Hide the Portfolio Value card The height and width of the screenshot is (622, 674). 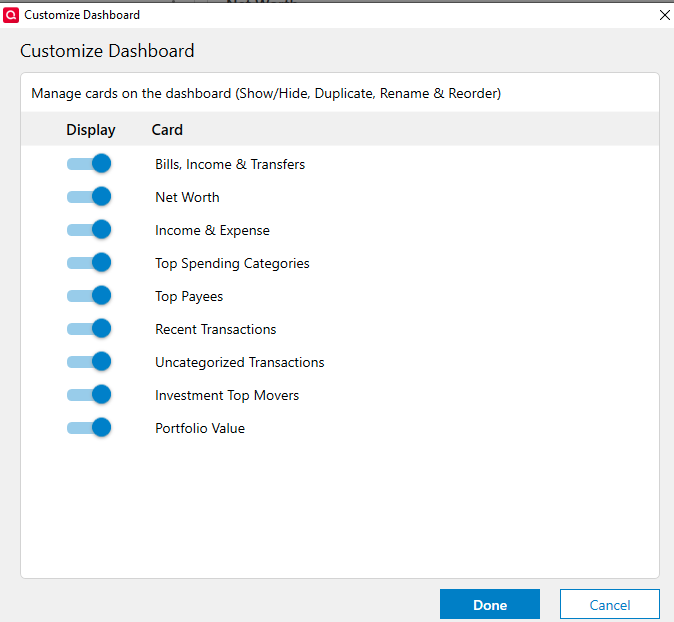[89, 428]
